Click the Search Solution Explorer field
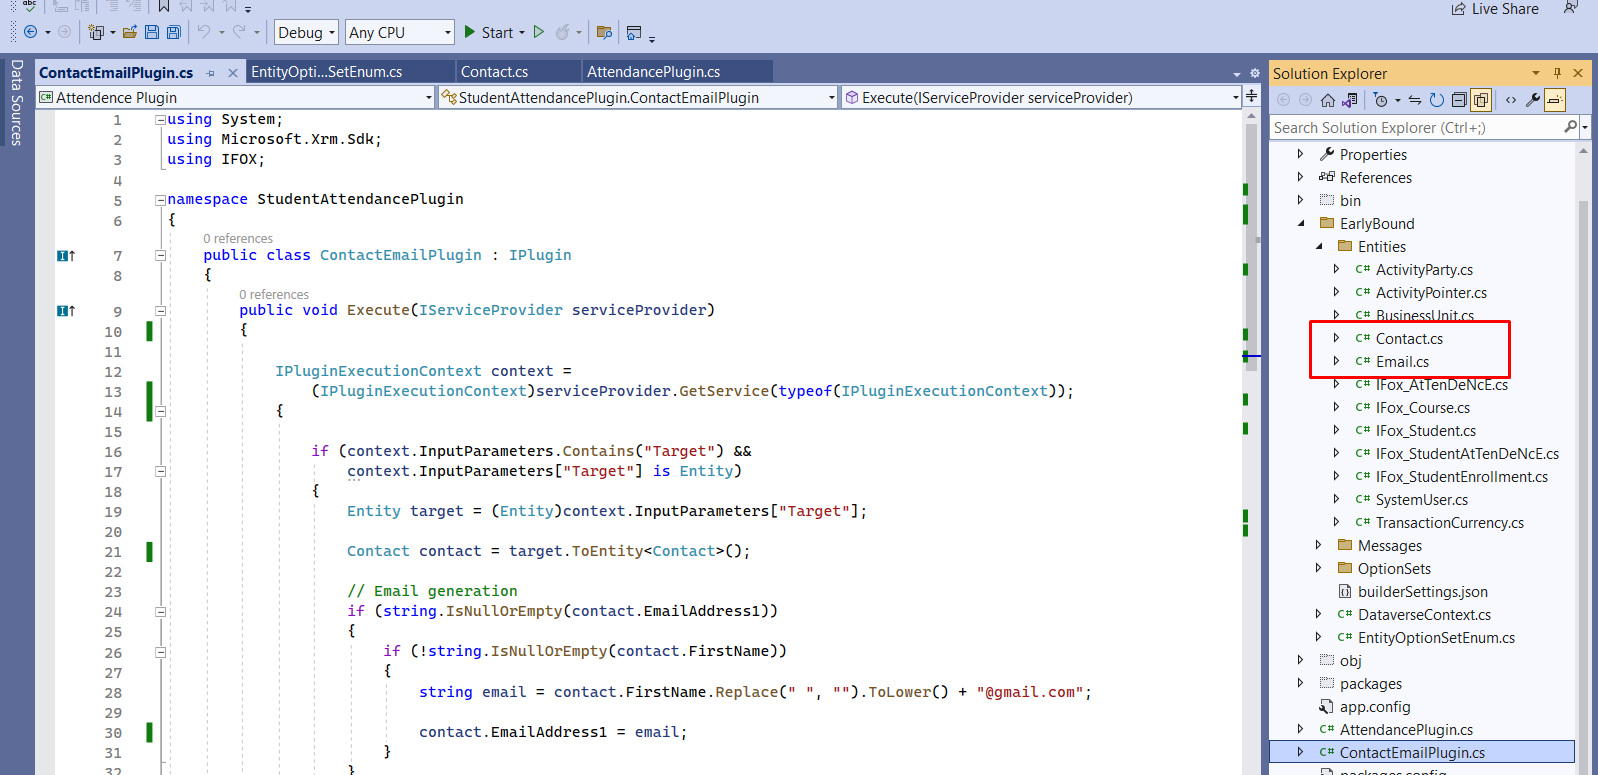 pyautogui.click(x=1415, y=128)
